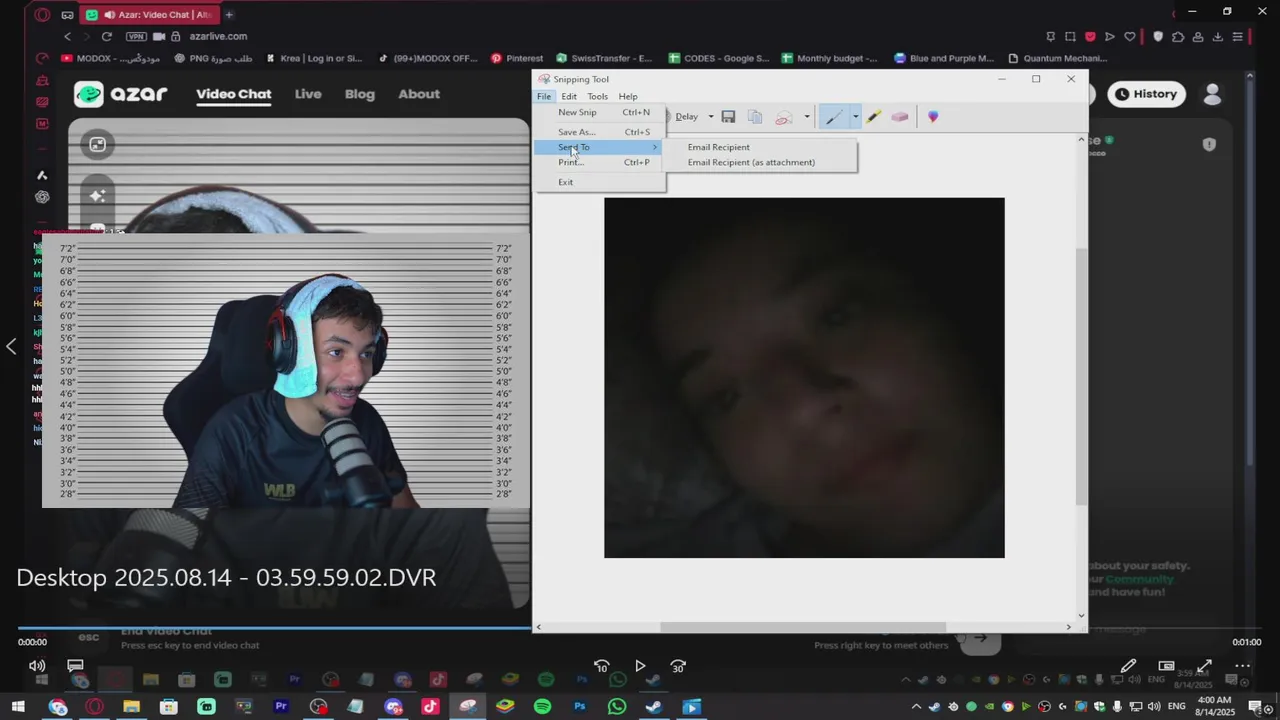The height and width of the screenshot is (720, 1280).
Task: Open TikTok from the taskbar
Action: click(430, 707)
